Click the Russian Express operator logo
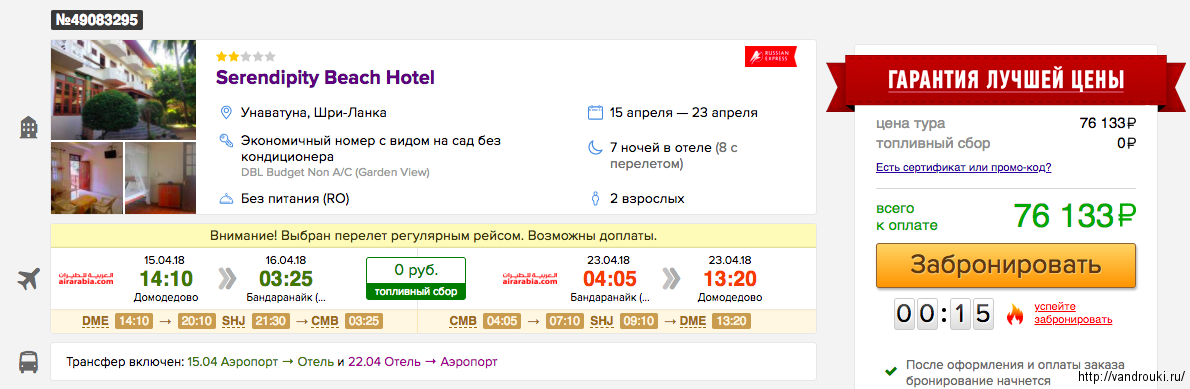 point(770,56)
